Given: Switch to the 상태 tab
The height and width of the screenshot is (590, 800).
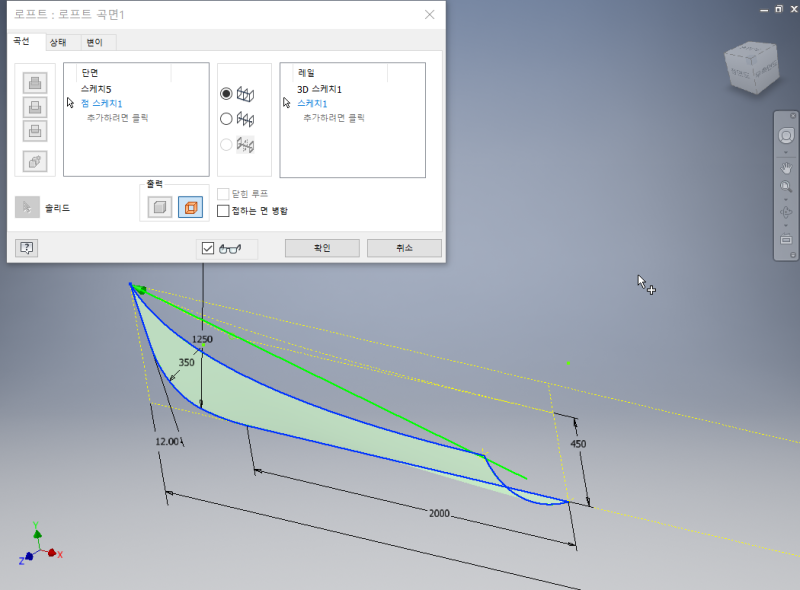Looking at the screenshot, I should click(58, 42).
